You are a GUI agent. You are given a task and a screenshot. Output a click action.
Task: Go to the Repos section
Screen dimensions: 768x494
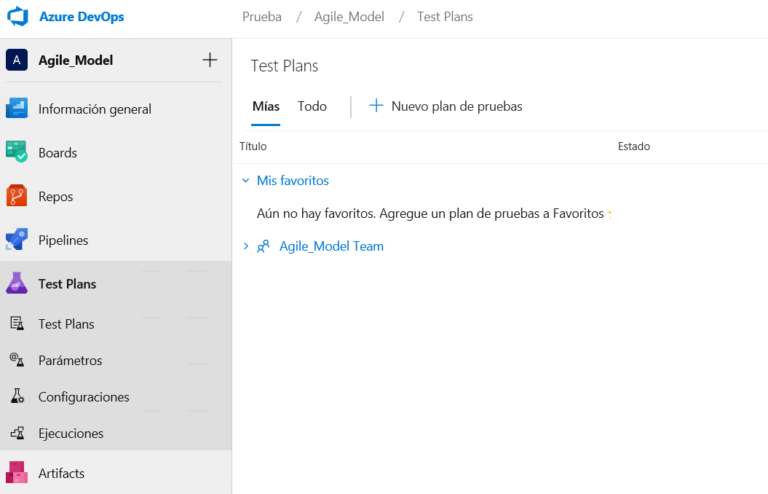point(56,197)
